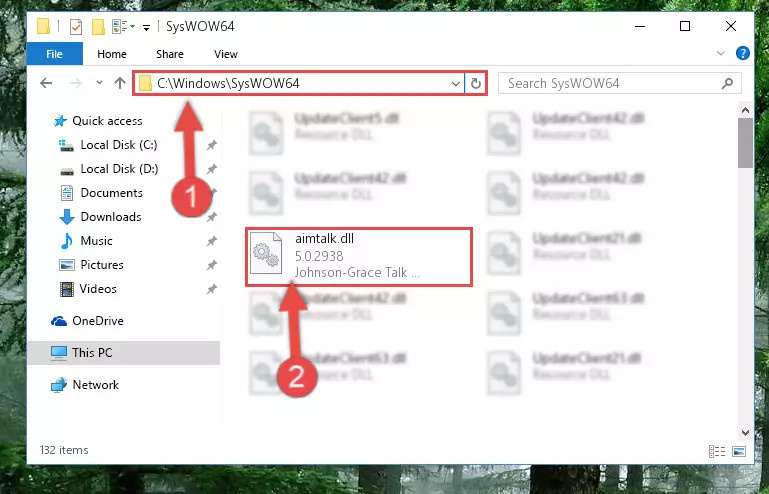Screen dimensions: 769x494
Task: Minimize the SysWOW64 window
Action: coord(640,26)
